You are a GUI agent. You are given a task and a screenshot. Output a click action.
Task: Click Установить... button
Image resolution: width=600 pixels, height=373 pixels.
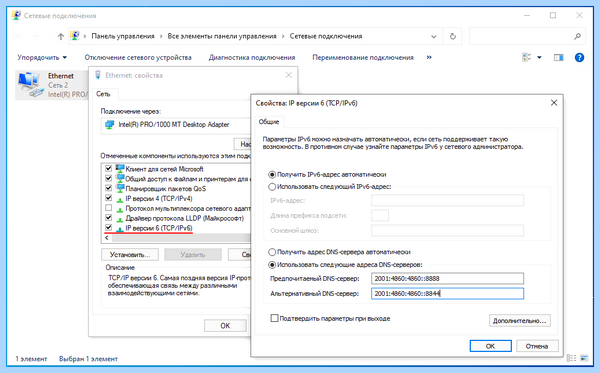coord(130,254)
